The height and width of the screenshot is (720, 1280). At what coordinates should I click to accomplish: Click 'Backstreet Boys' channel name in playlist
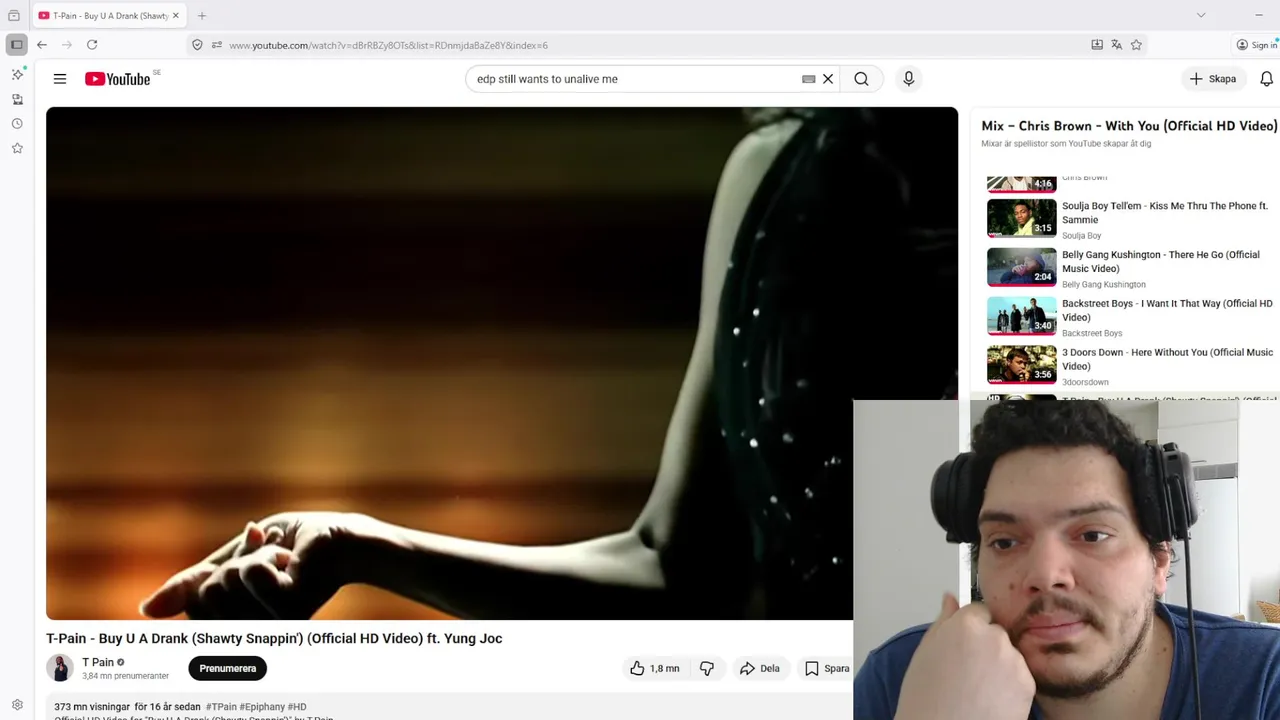(x=1092, y=333)
